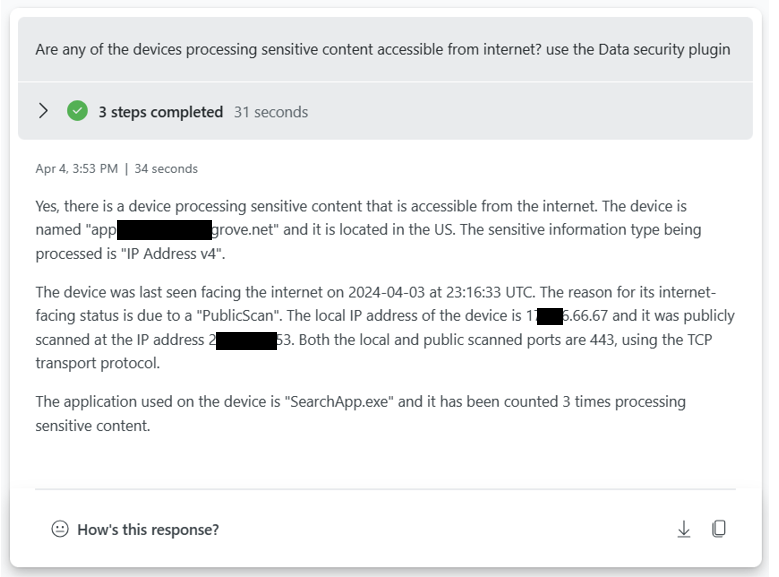Open the "How's this response?" feedback prompt
Screen dimensions: 779x577
(x=148, y=530)
